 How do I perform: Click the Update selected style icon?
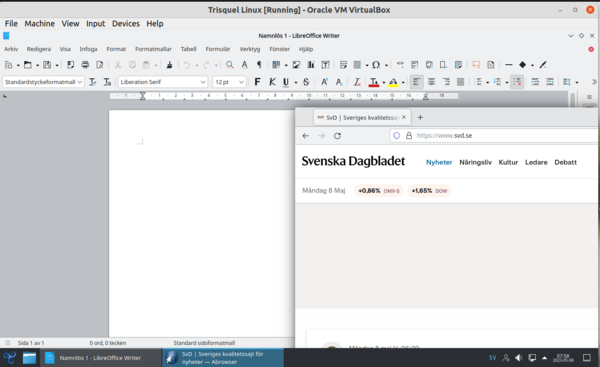92,82
